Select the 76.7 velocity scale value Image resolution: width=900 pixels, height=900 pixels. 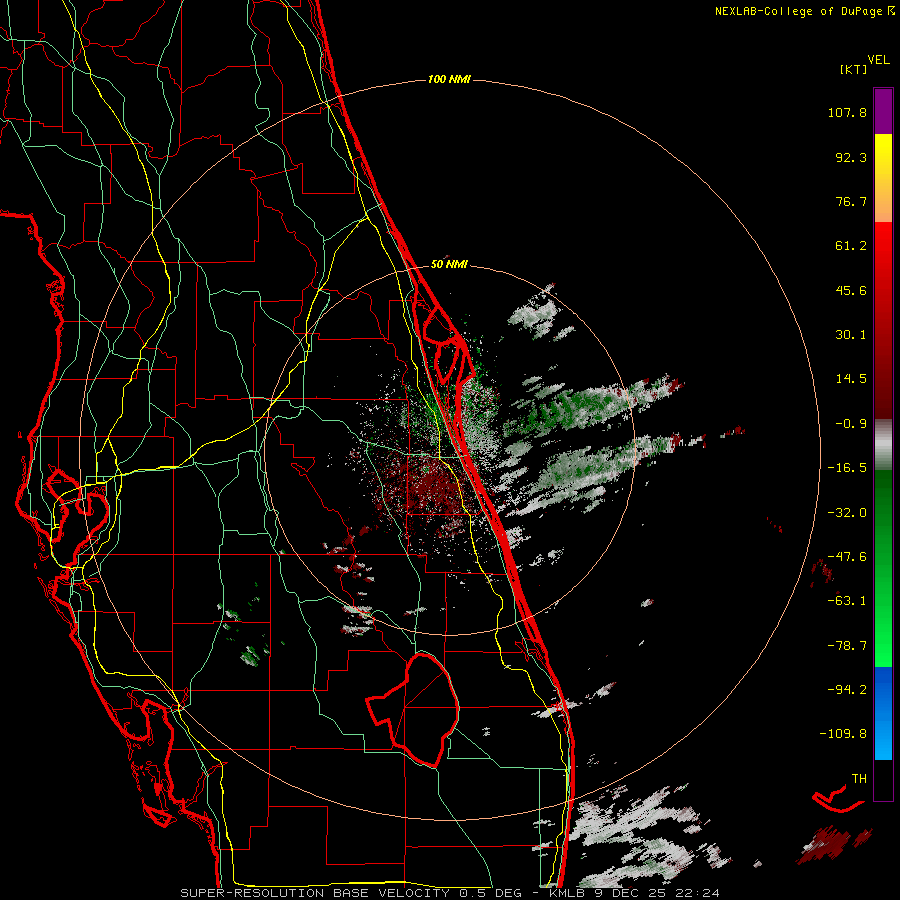(x=851, y=201)
